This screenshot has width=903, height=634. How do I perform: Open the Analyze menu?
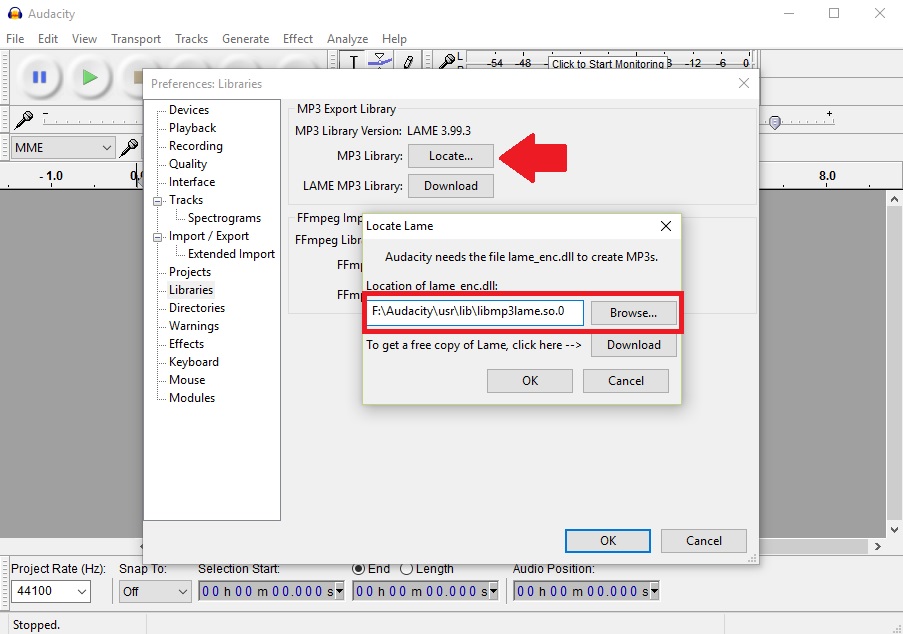(x=347, y=39)
